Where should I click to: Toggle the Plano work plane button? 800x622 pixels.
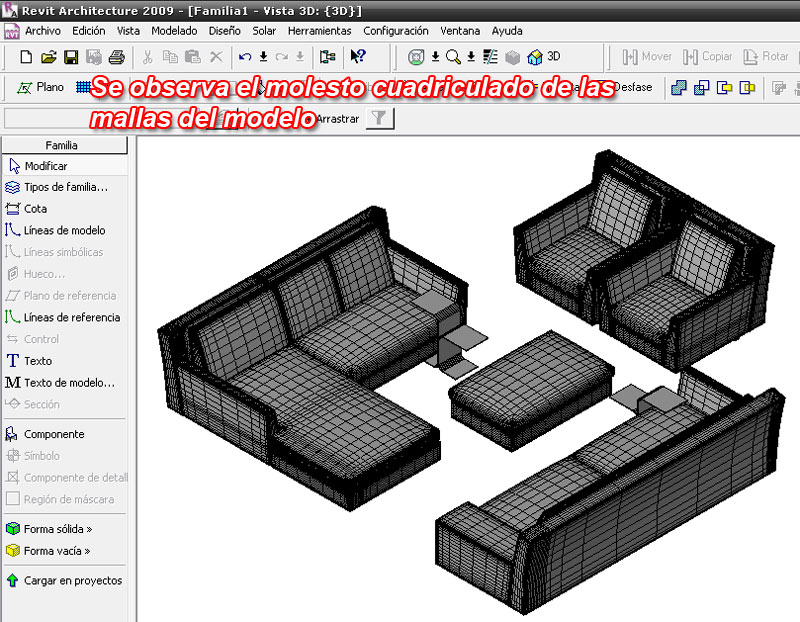point(38,88)
